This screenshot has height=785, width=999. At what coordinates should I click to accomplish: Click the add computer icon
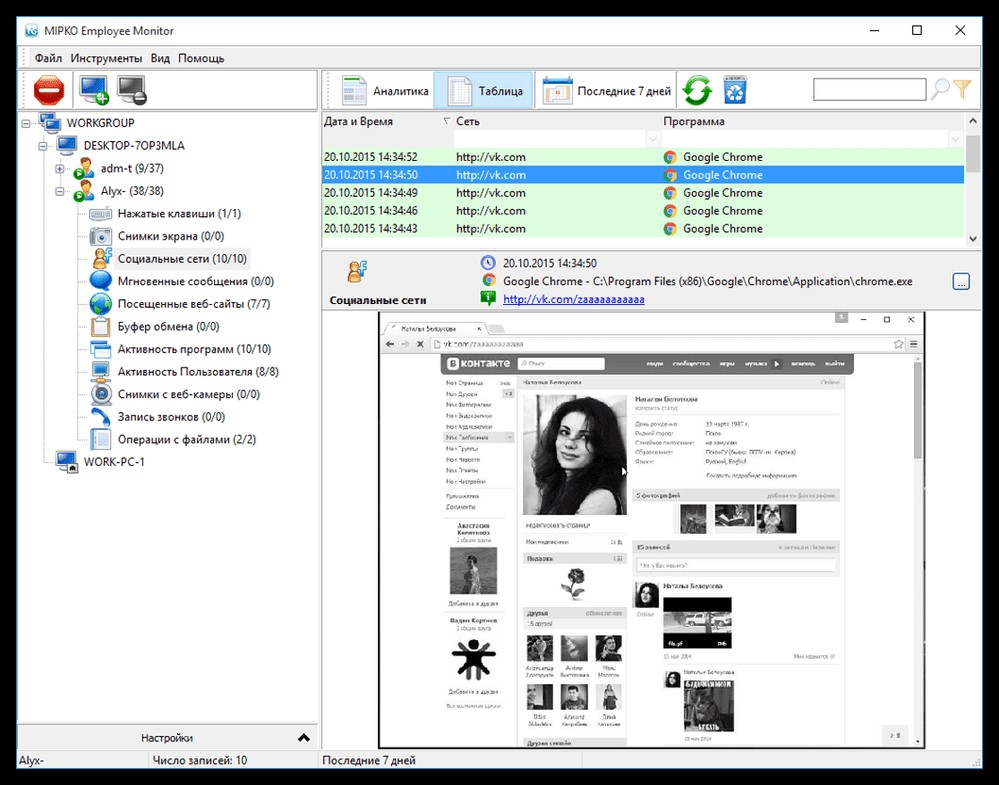94,90
